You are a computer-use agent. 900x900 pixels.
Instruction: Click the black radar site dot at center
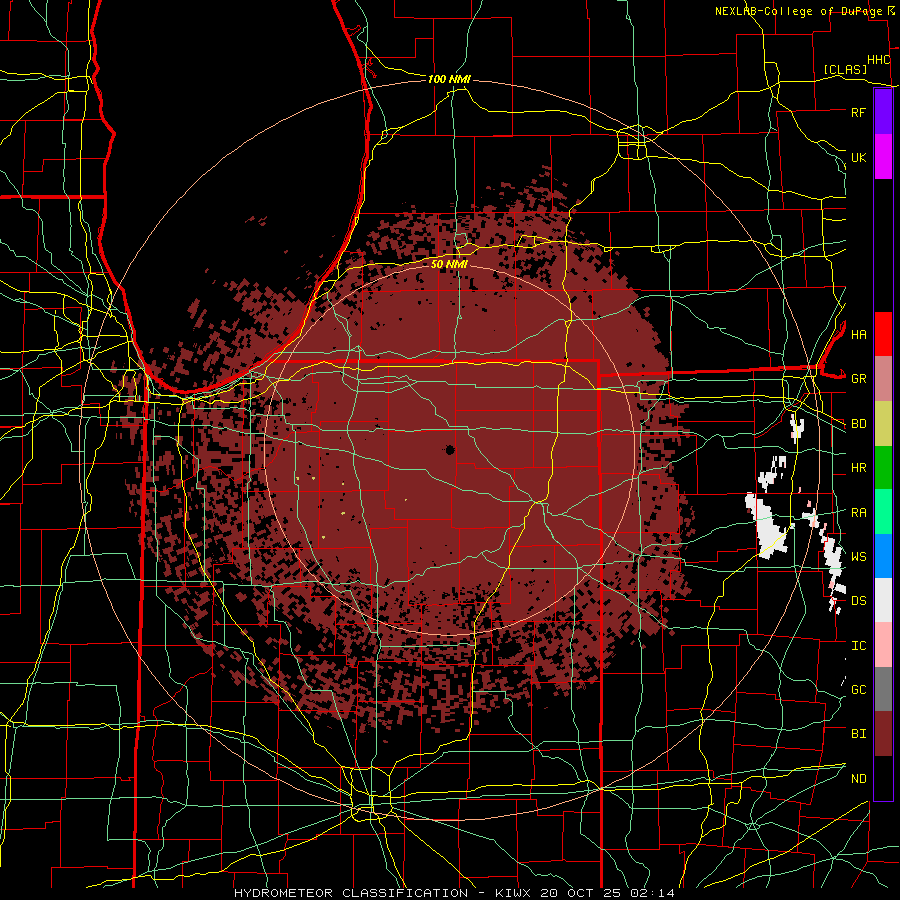(x=450, y=450)
